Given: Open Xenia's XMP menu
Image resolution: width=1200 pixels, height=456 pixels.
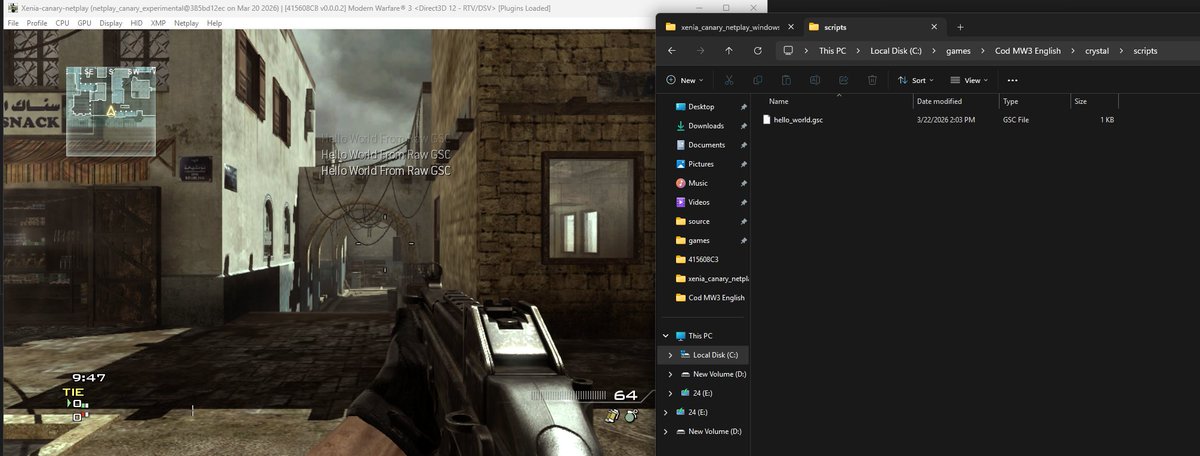Looking at the screenshot, I should (x=158, y=22).
